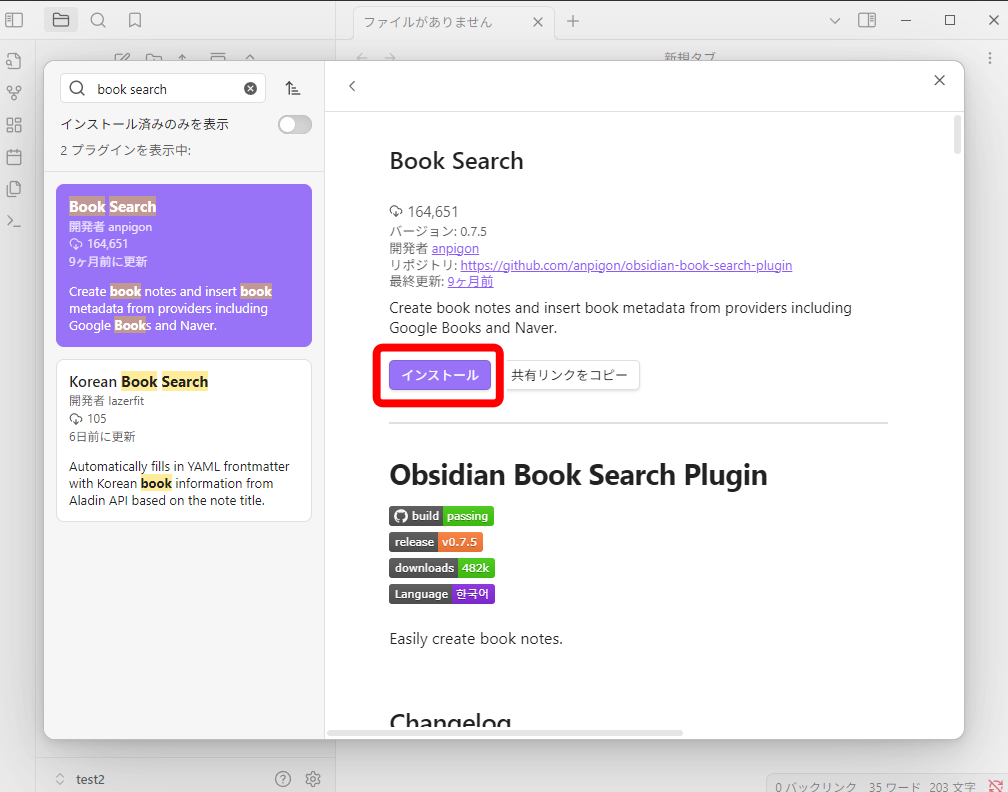Open the bookmarks tab icon
The width and height of the screenshot is (1008, 792).
click(x=135, y=21)
